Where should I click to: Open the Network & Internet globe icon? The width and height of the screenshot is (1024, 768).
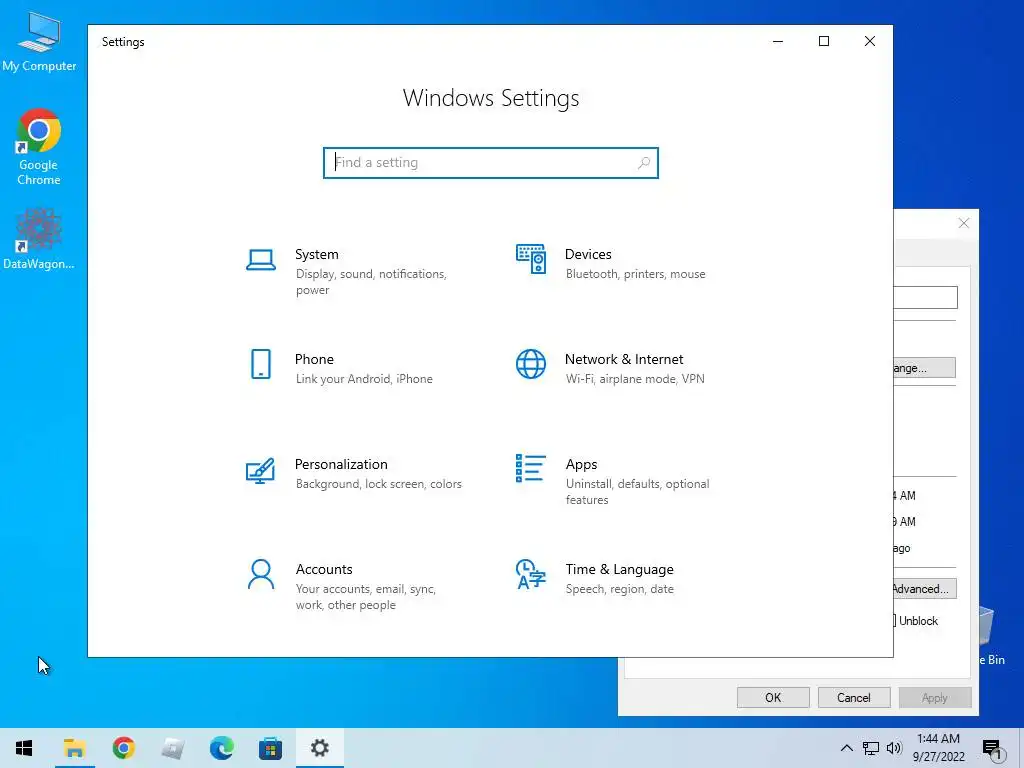point(531,364)
